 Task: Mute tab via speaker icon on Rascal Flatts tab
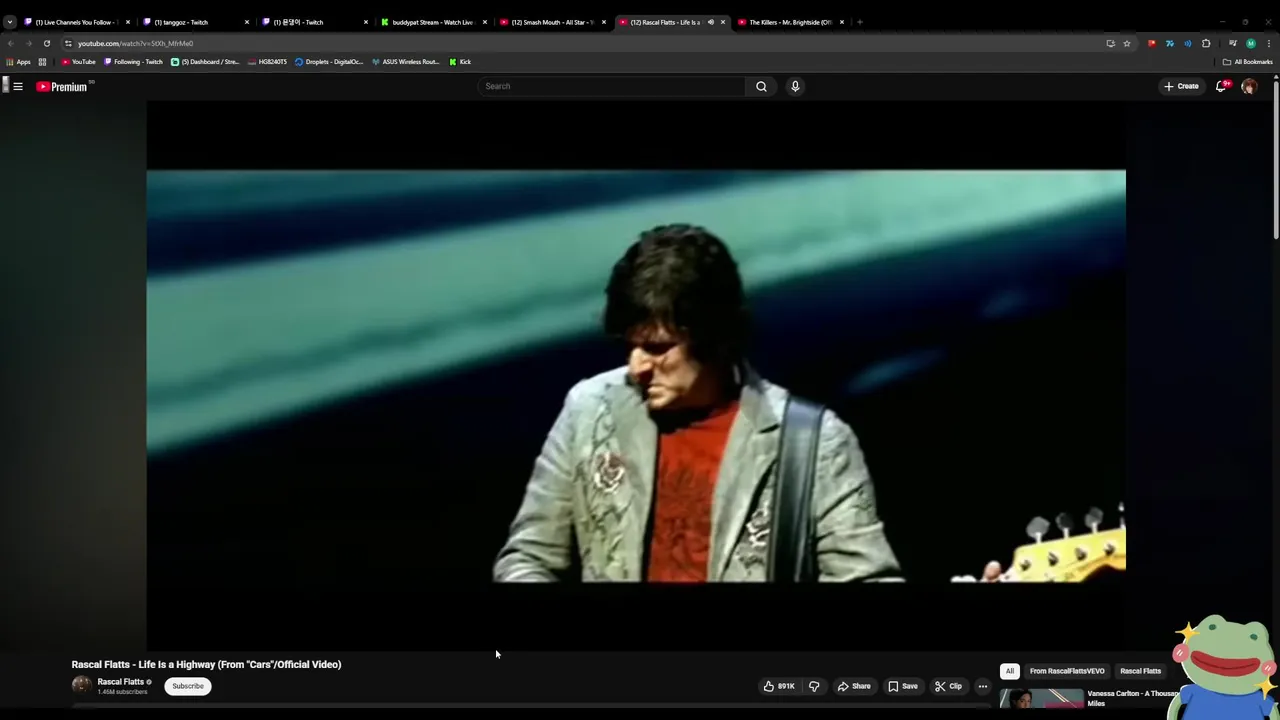(x=711, y=22)
